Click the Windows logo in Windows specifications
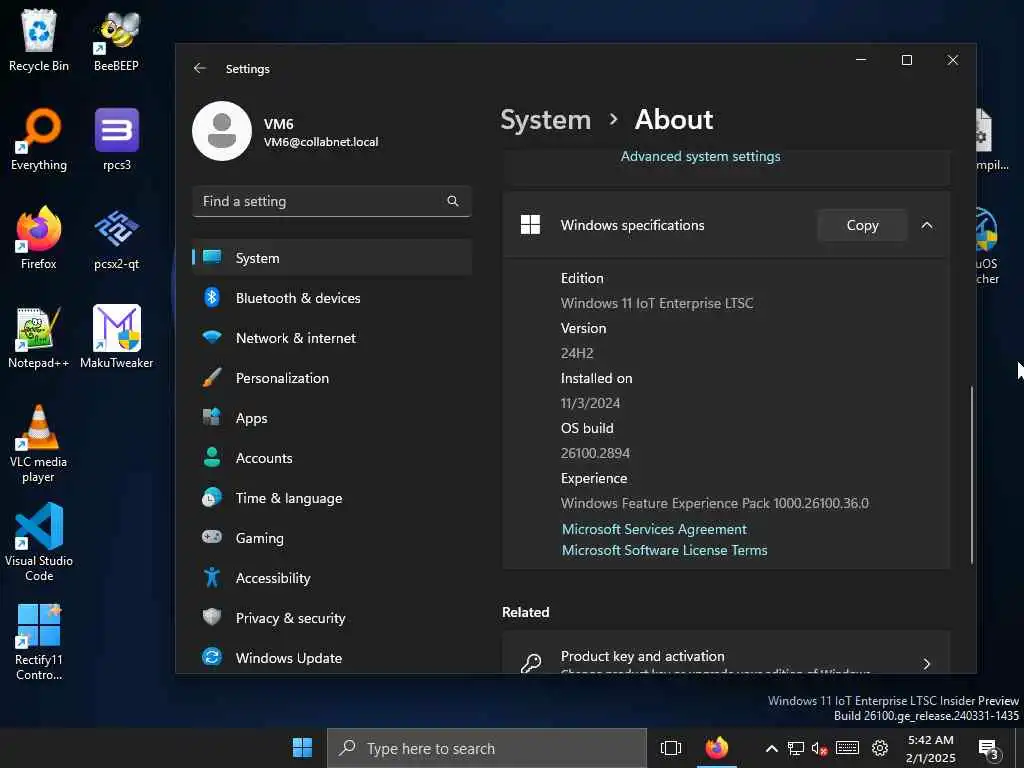 click(x=530, y=225)
